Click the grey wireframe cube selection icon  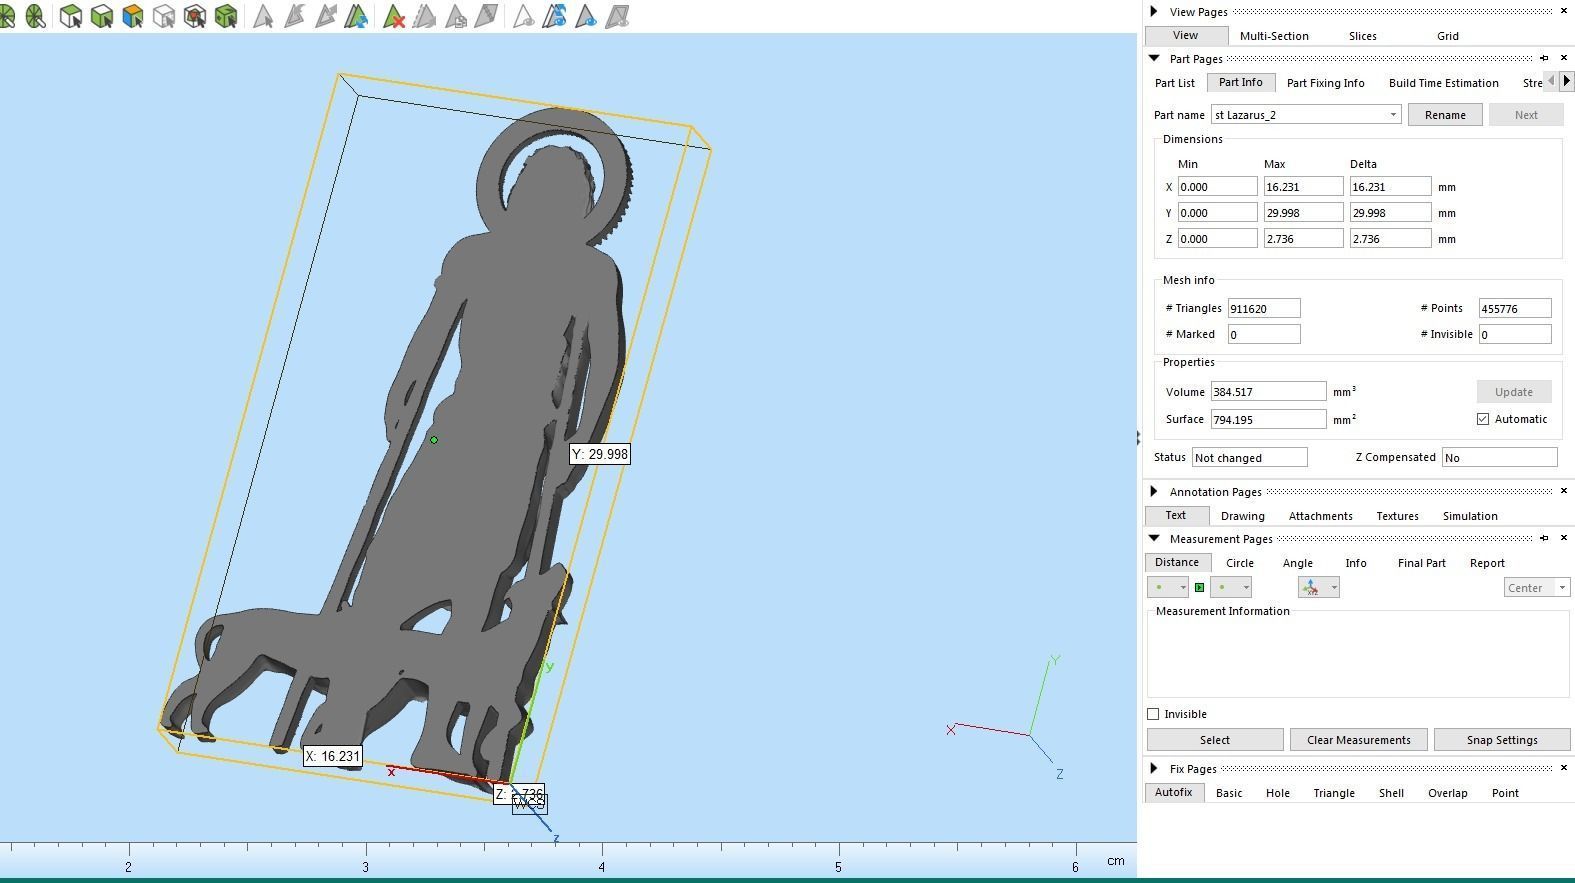tap(164, 16)
